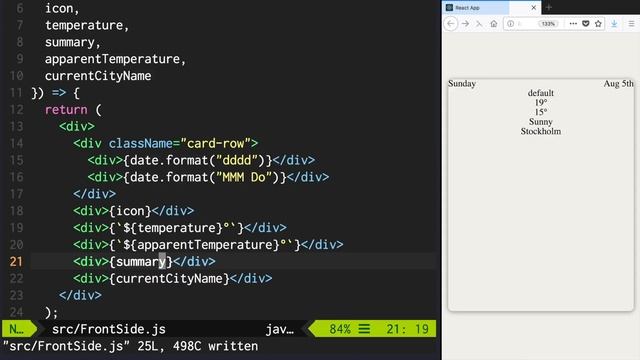Image resolution: width=640 pixels, height=360 pixels.
Task: Click 'Aug 5th' date on the card
Action: [x=618, y=84]
